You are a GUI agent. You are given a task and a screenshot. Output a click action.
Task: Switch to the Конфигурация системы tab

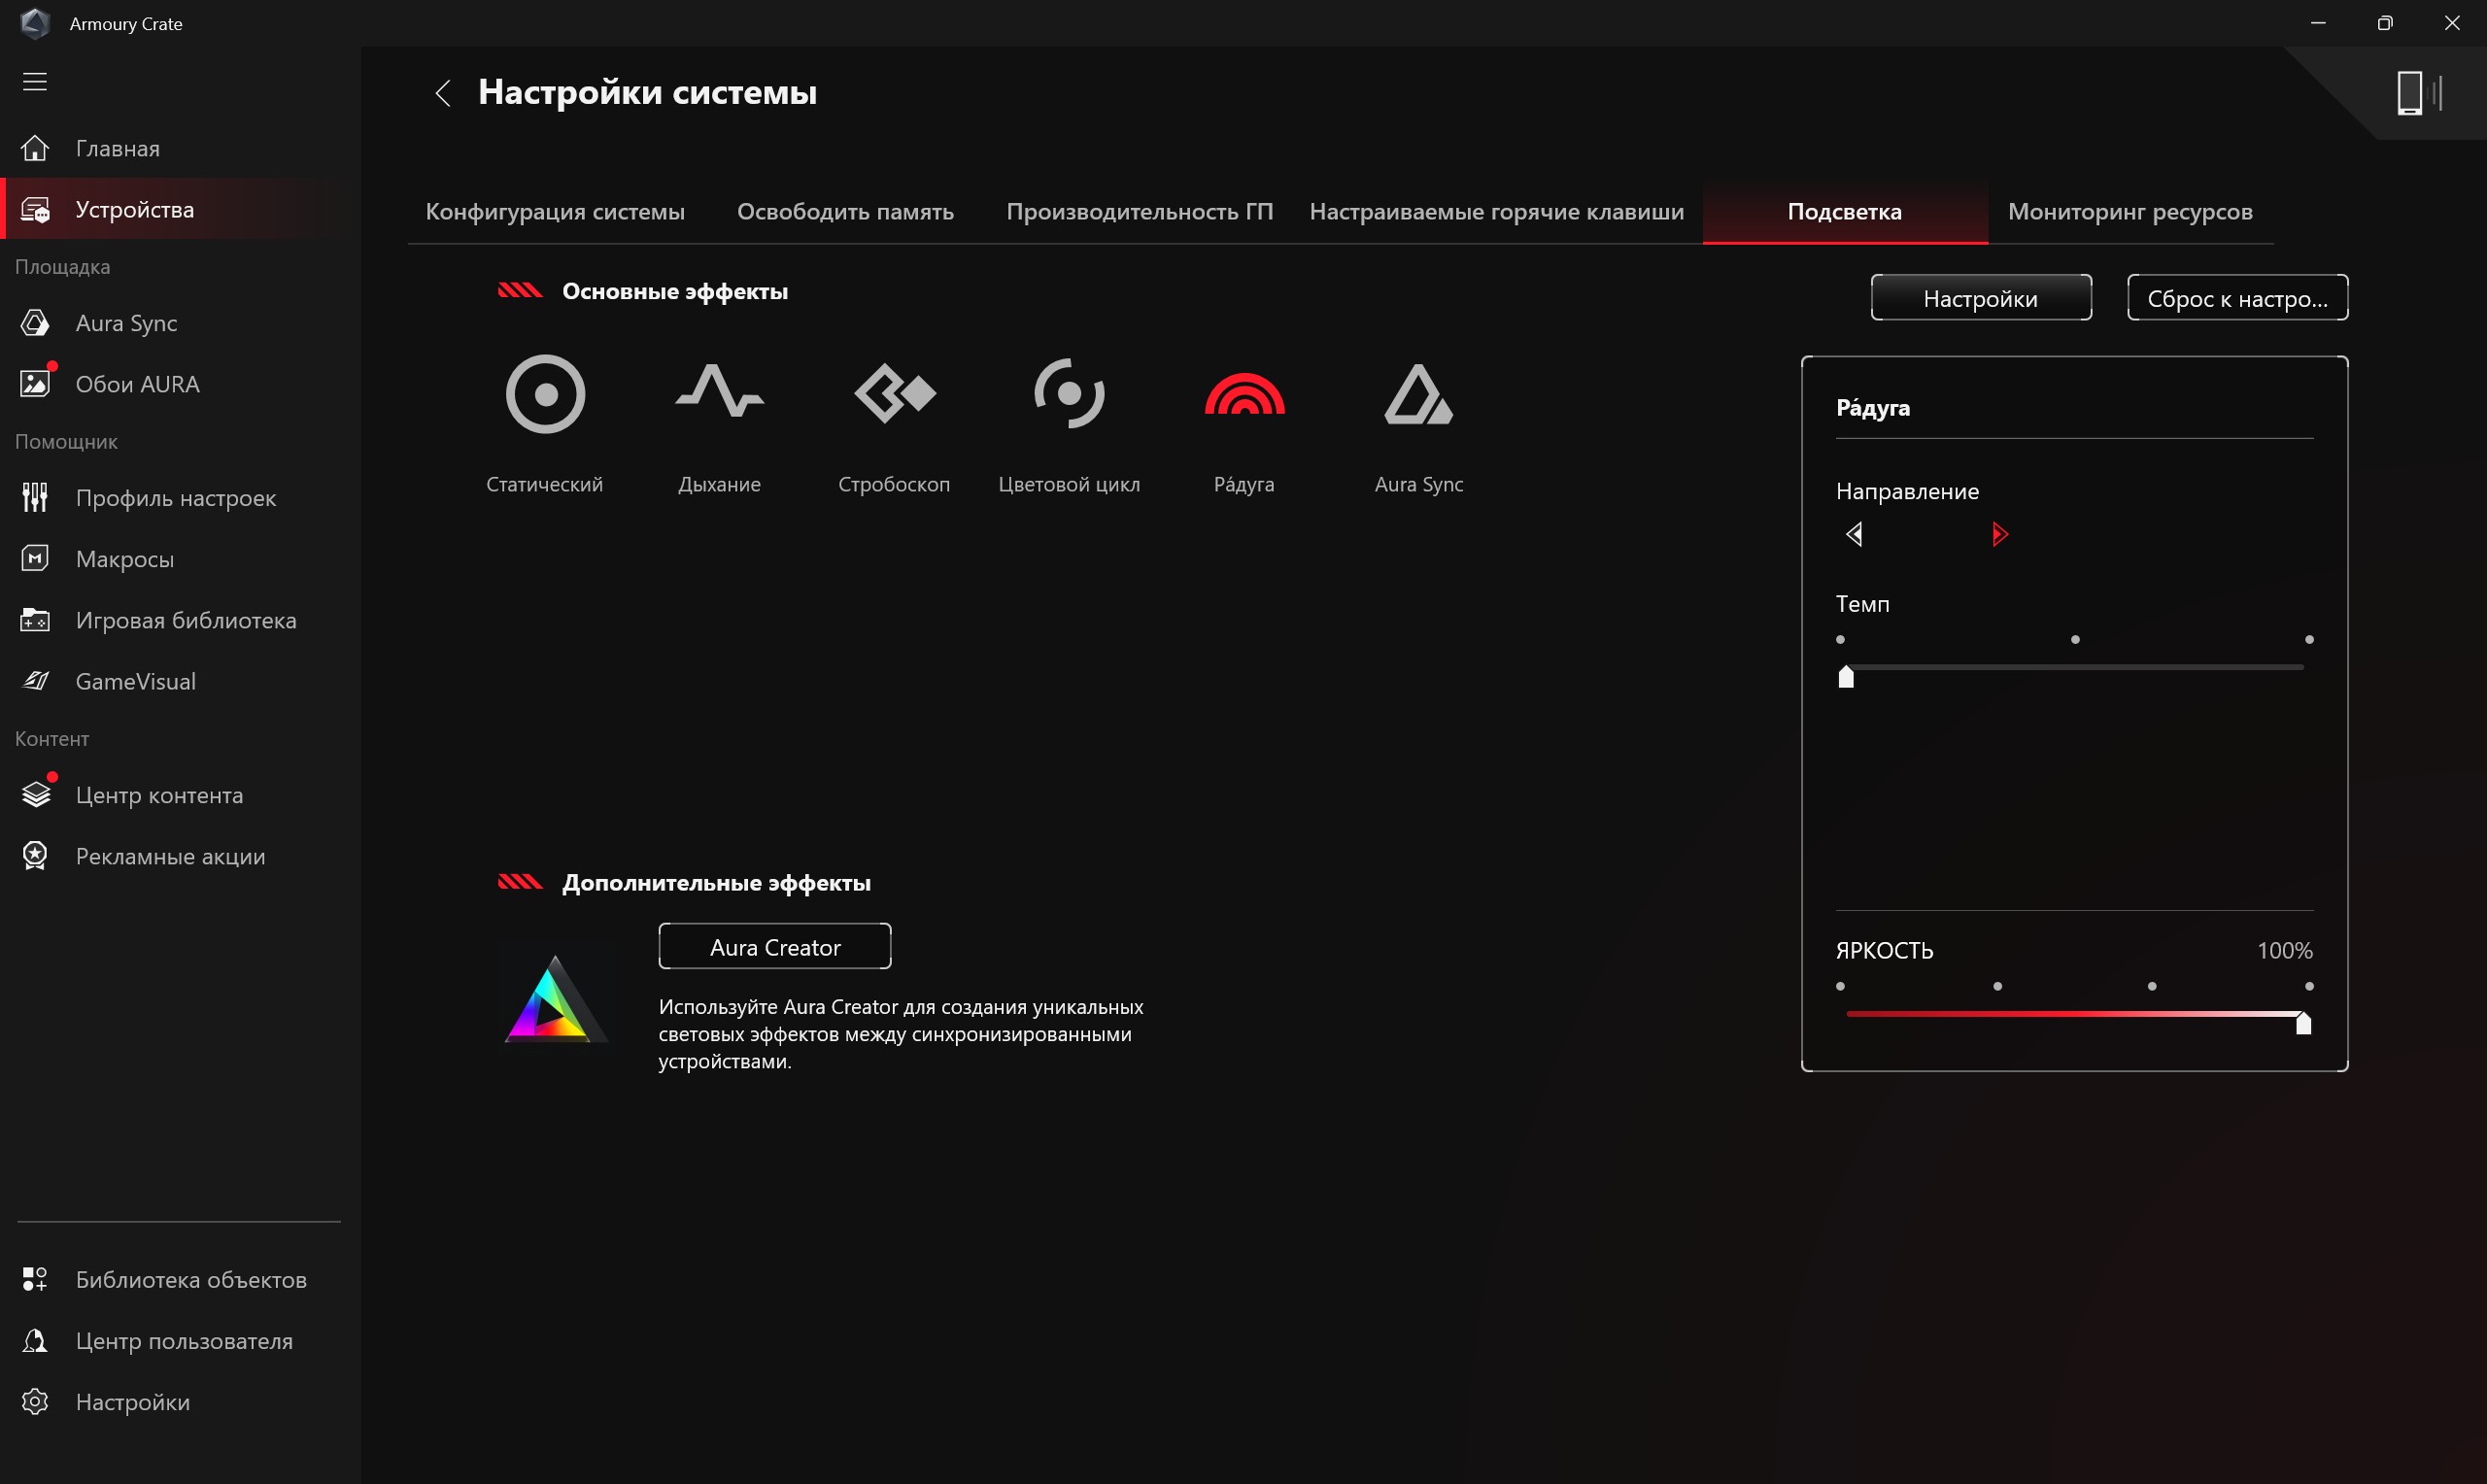[x=555, y=212]
